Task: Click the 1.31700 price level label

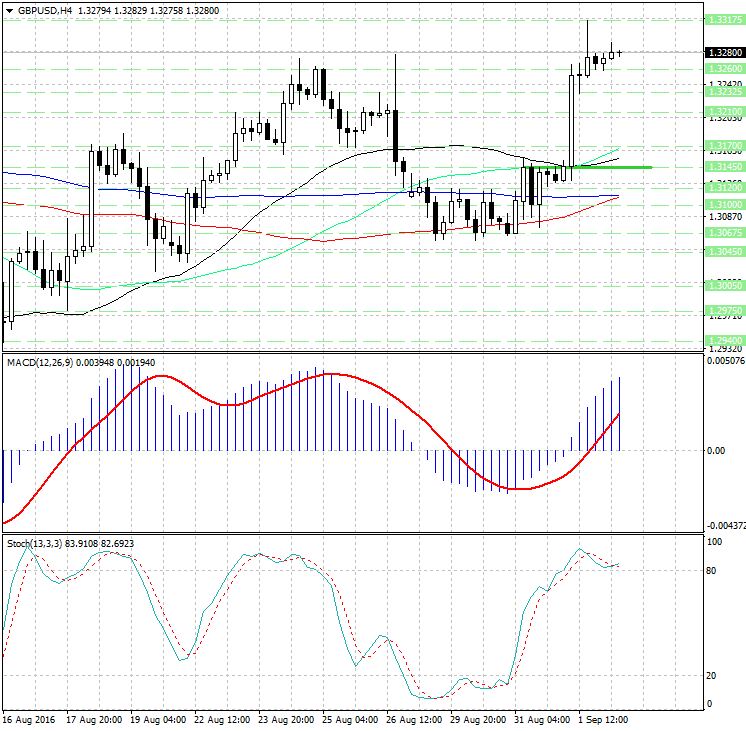Action: pos(723,146)
